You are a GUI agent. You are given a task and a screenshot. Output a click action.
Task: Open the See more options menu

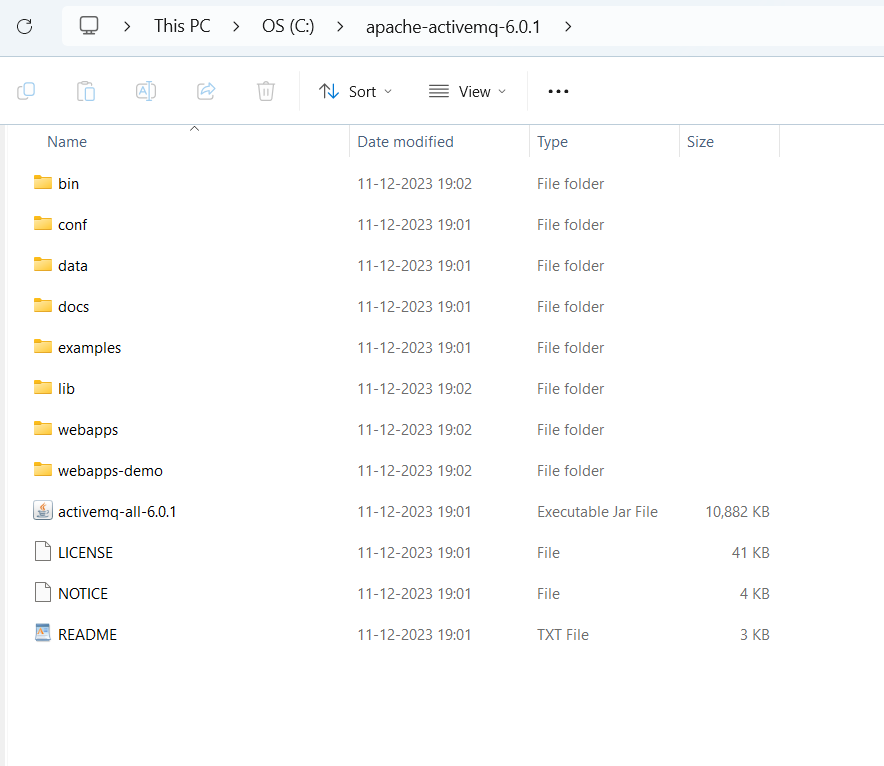[558, 91]
